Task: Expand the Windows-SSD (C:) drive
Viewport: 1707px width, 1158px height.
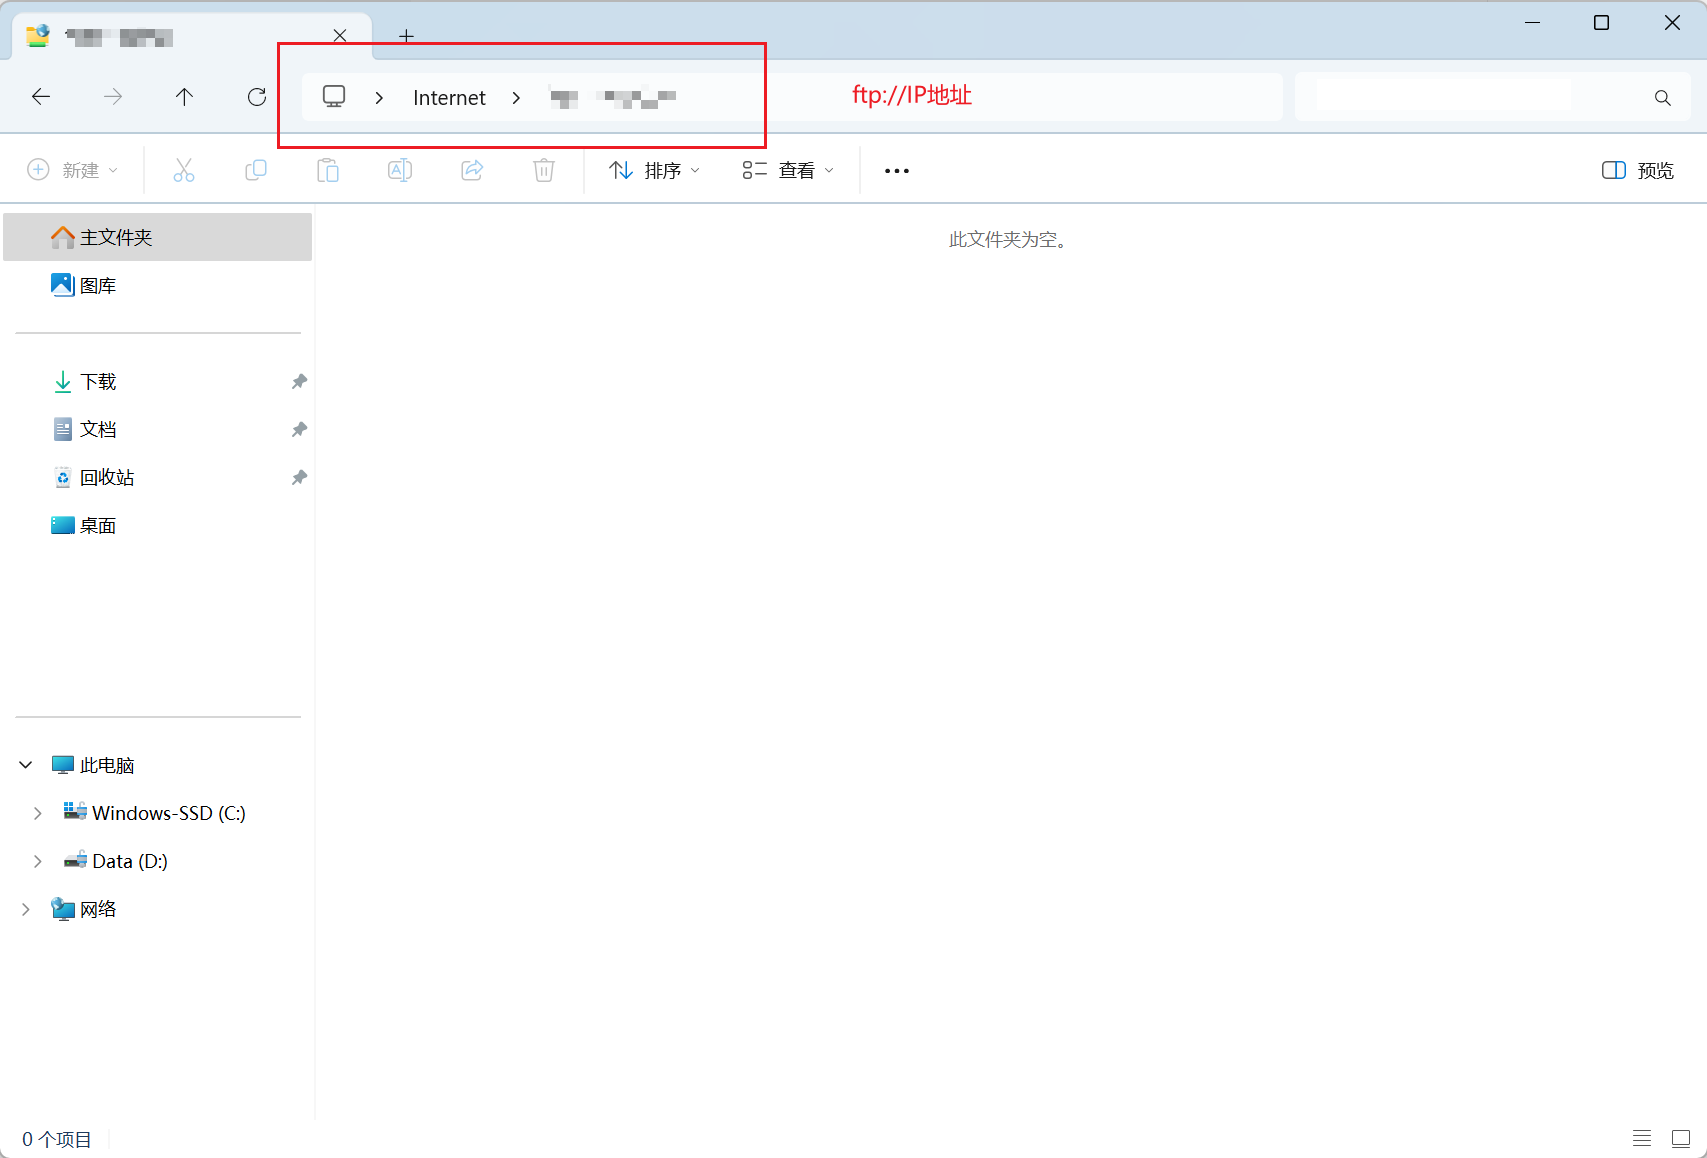Action: coord(38,813)
